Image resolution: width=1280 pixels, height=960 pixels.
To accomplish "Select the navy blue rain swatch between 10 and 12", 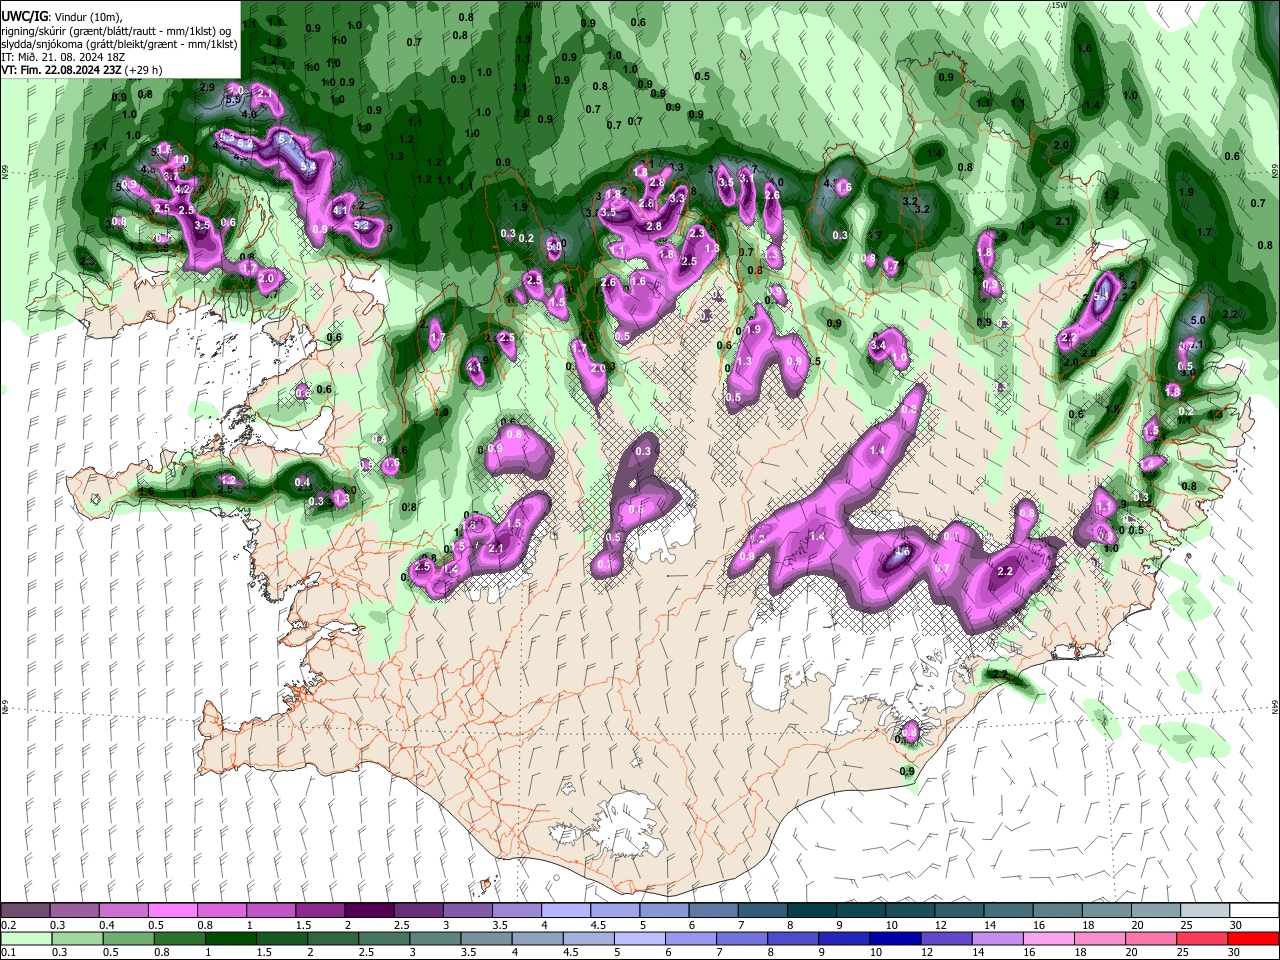I will click(x=895, y=938).
